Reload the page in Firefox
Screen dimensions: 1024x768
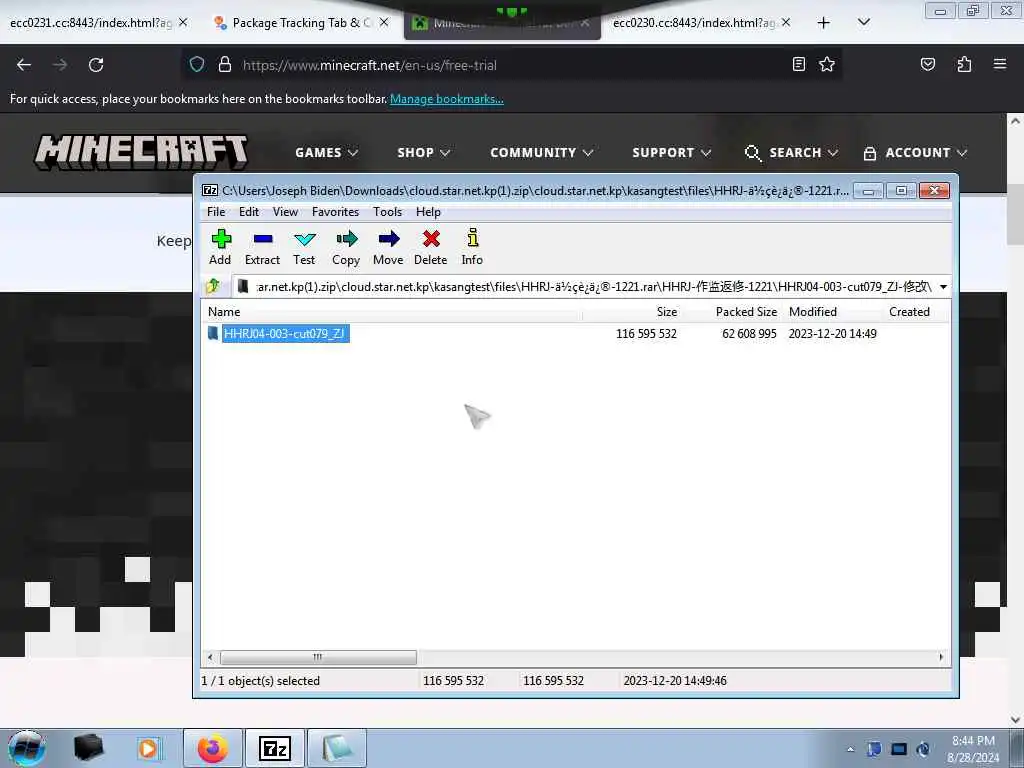click(96, 65)
